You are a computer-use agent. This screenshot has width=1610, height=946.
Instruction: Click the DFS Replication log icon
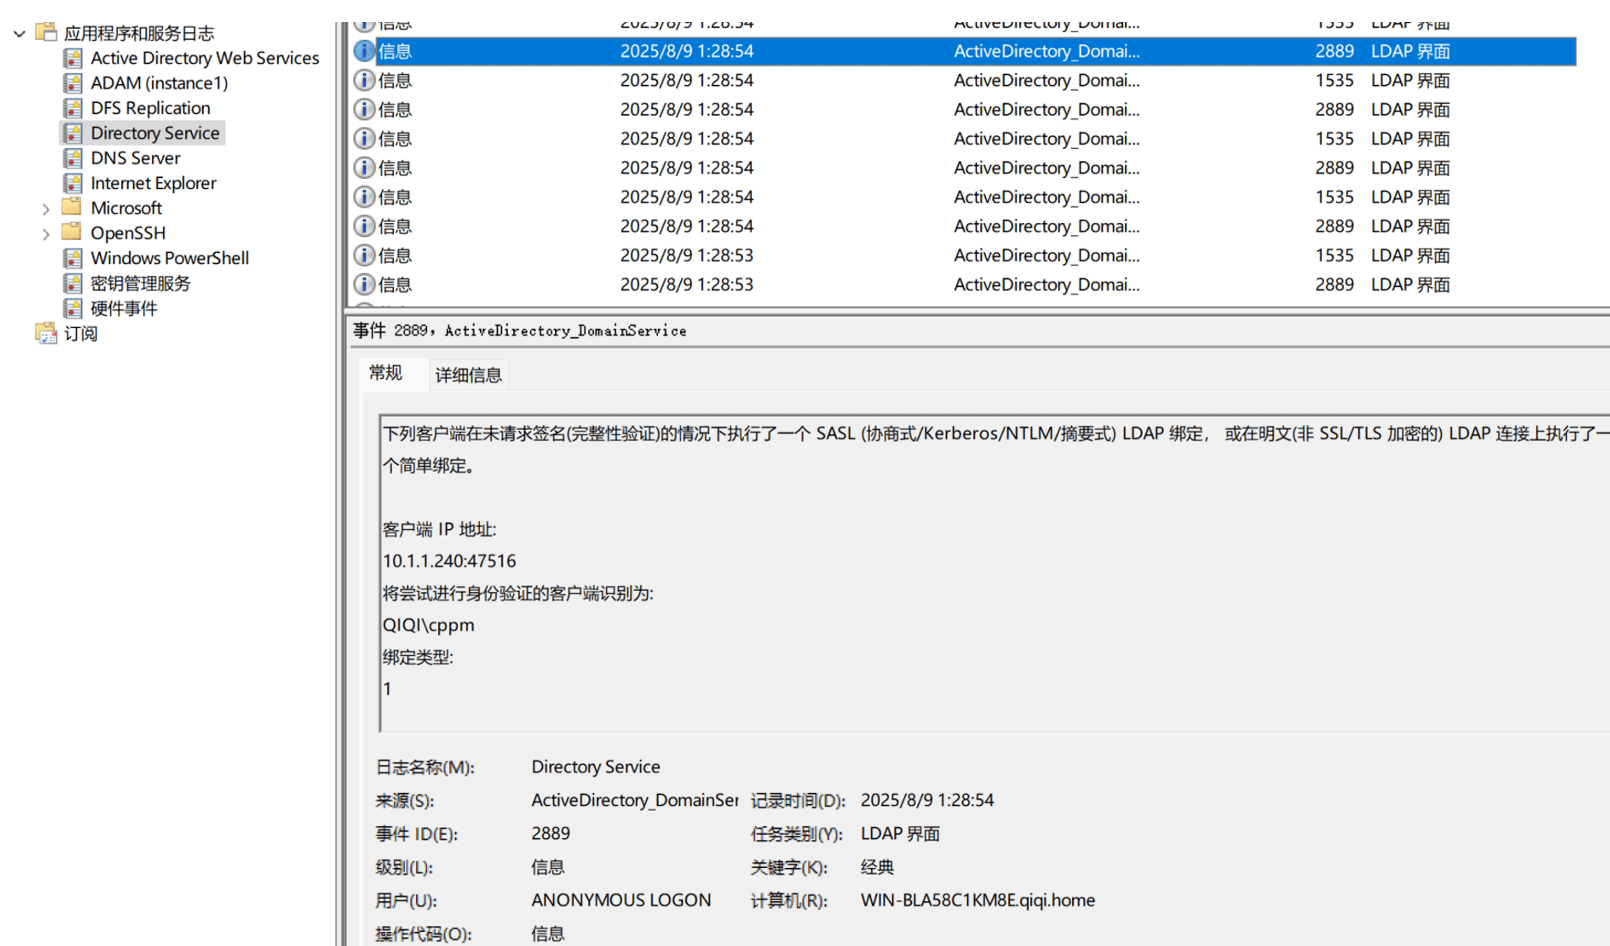[x=73, y=108]
